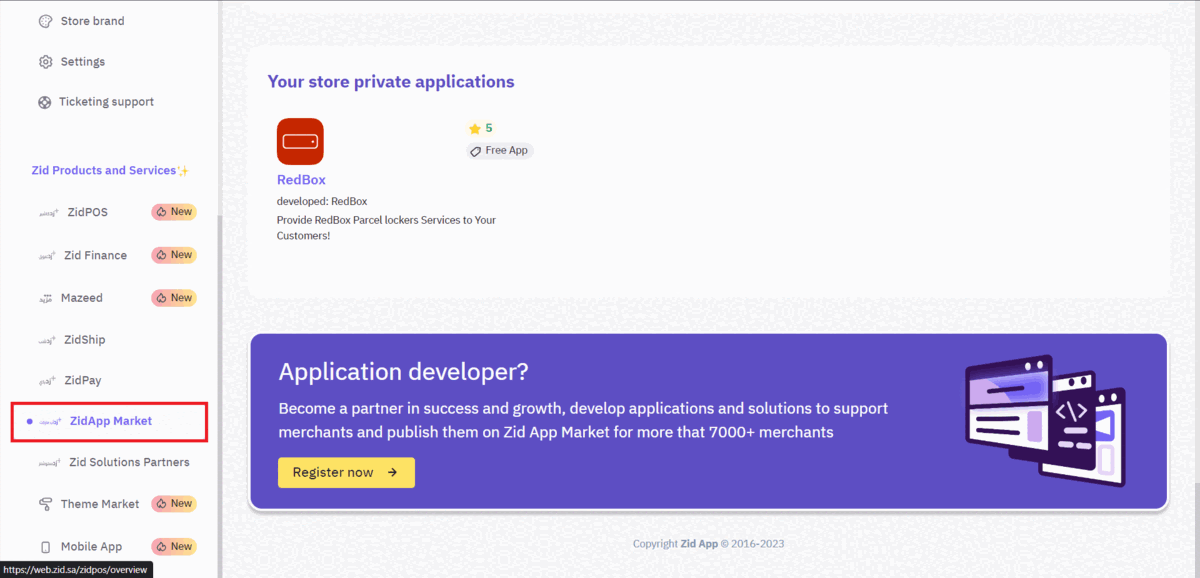
Task: Click the Zid Products and Services heading
Action: point(110,171)
